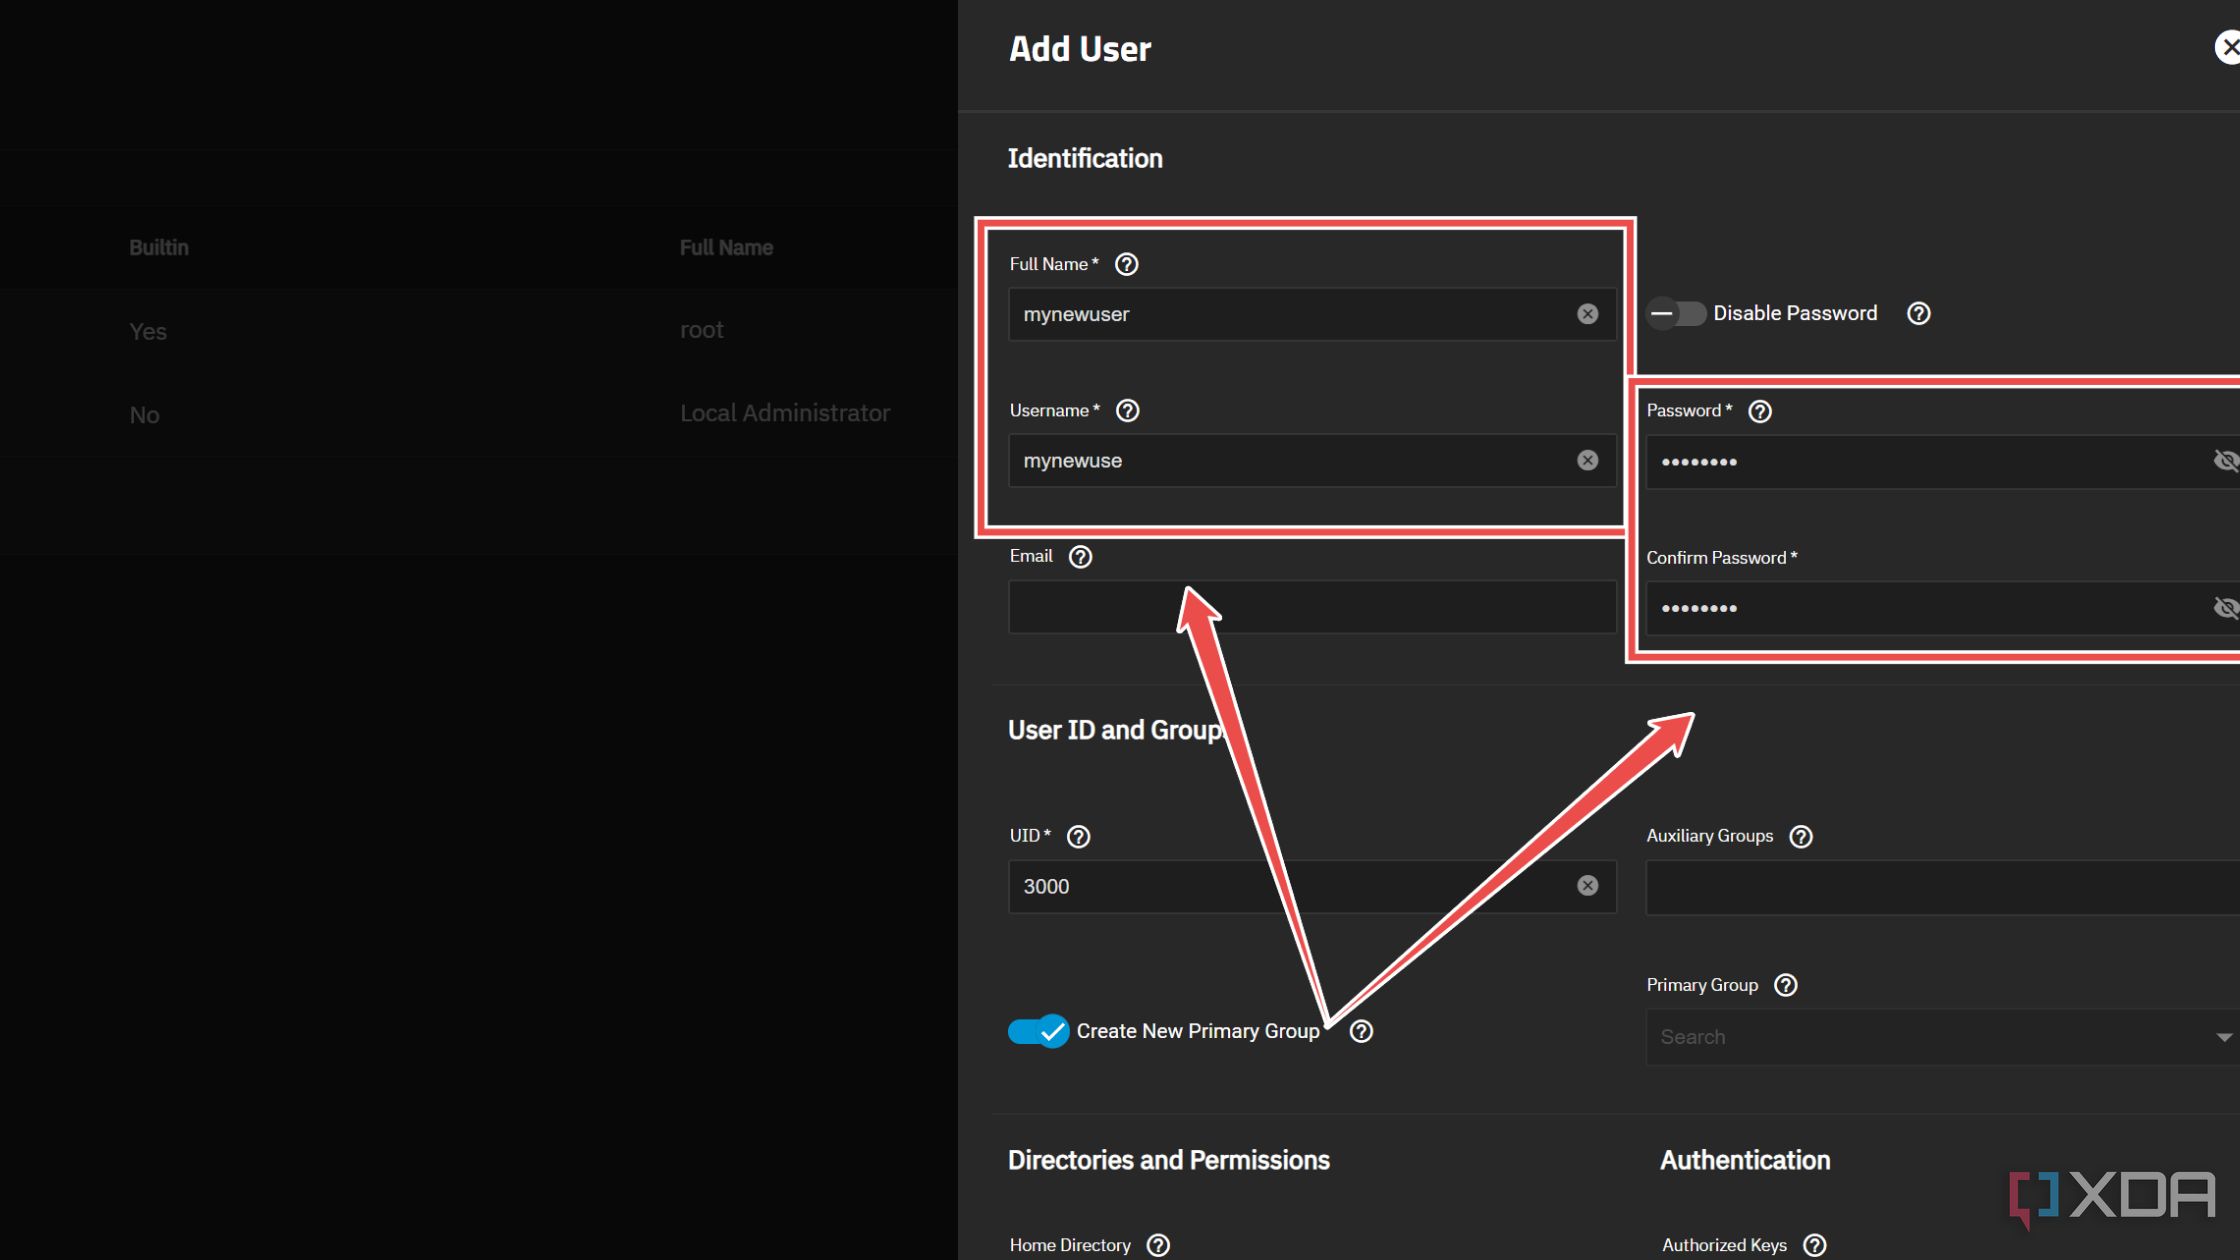Click the help icon next to Auxiliary Groups
This screenshot has height=1260, width=2240.
pos(1802,835)
